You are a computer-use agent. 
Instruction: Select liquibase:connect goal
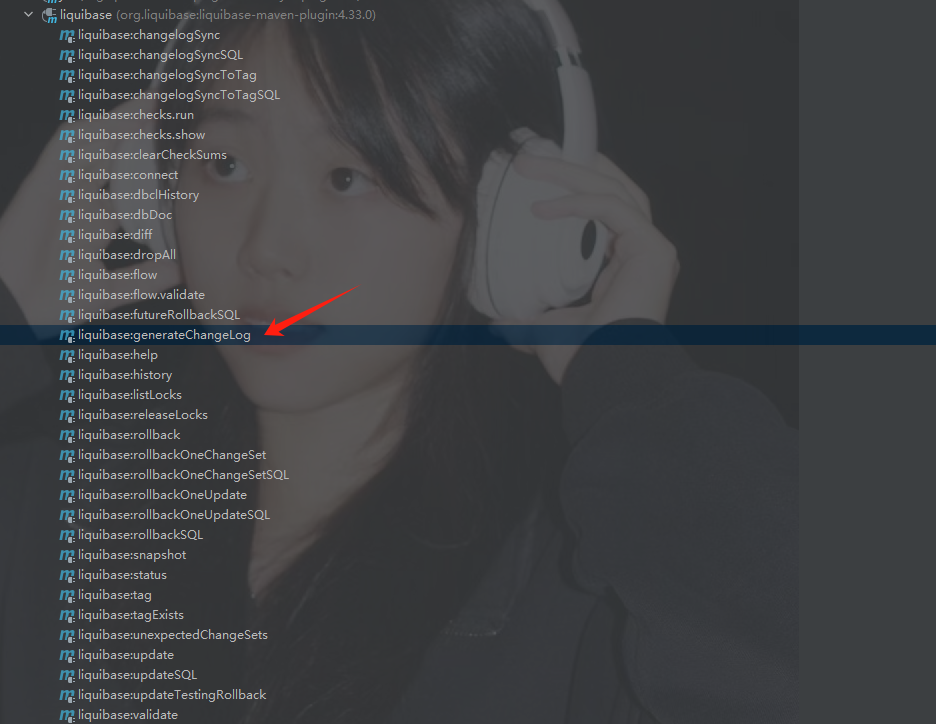(x=128, y=175)
